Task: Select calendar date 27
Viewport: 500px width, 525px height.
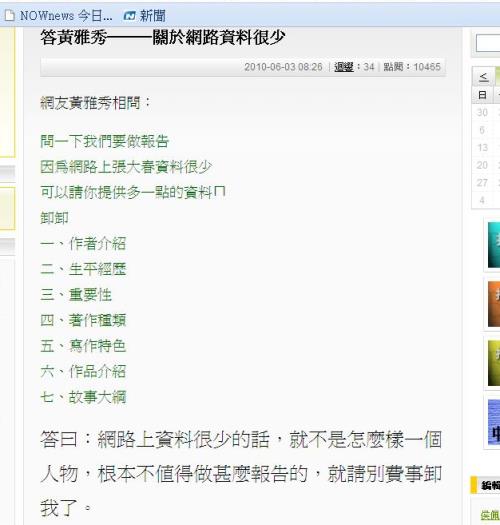Action: coord(482,183)
